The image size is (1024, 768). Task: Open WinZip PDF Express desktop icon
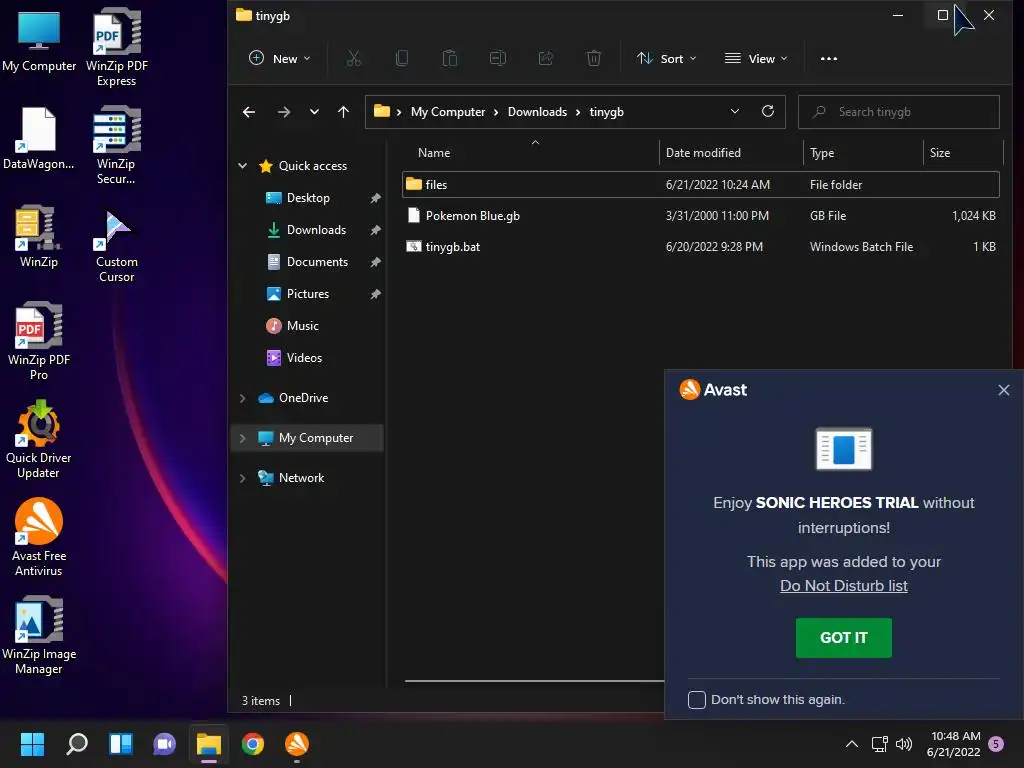(x=117, y=47)
